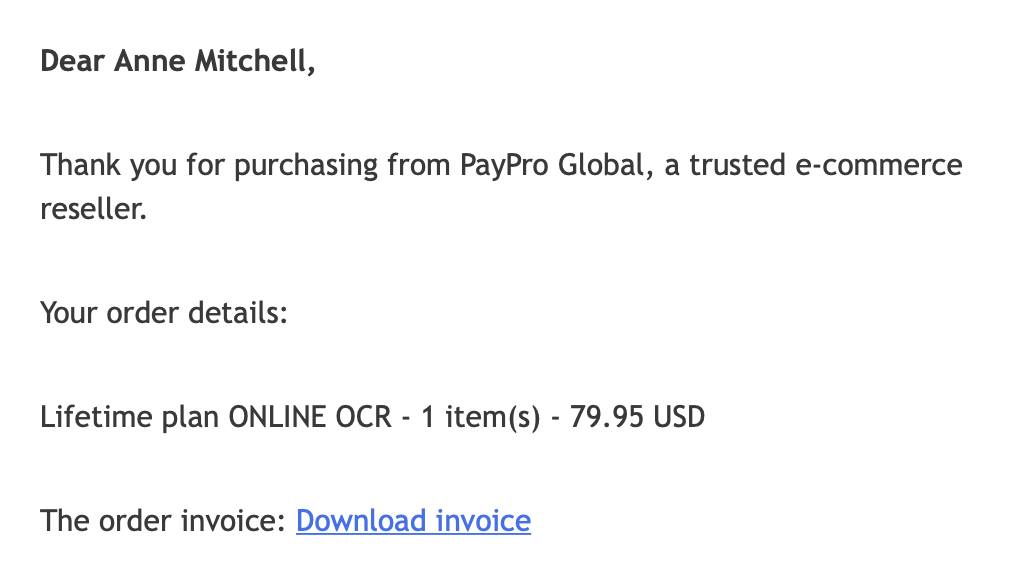Click the word 'Your' before 'order details:'
Screen dimensions: 1022x562
click(69, 313)
